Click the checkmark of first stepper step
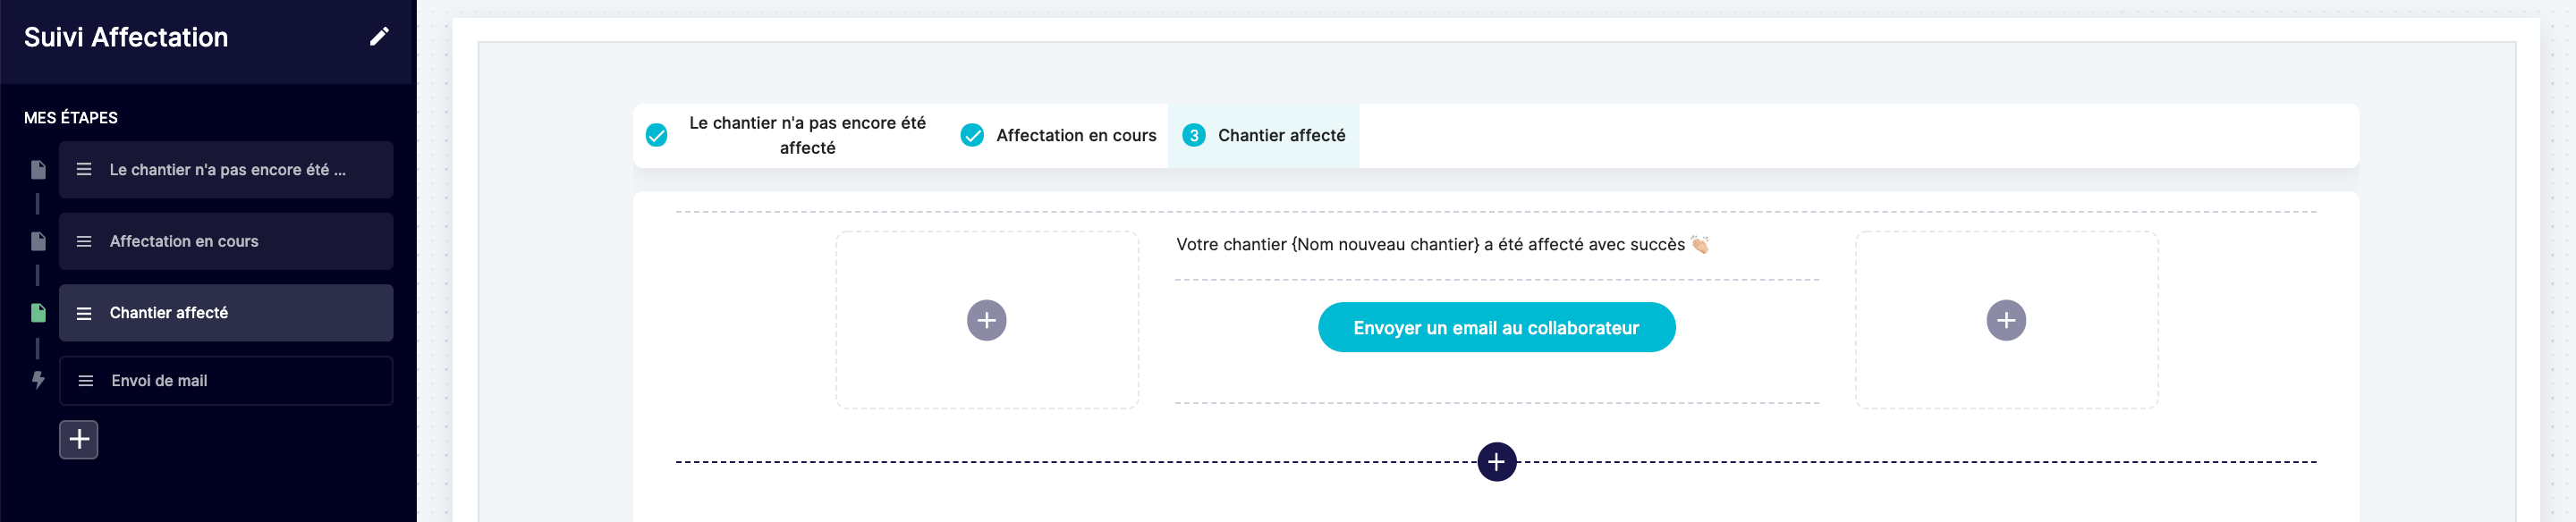This screenshot has width=2576, height=522. click(656, 135)
